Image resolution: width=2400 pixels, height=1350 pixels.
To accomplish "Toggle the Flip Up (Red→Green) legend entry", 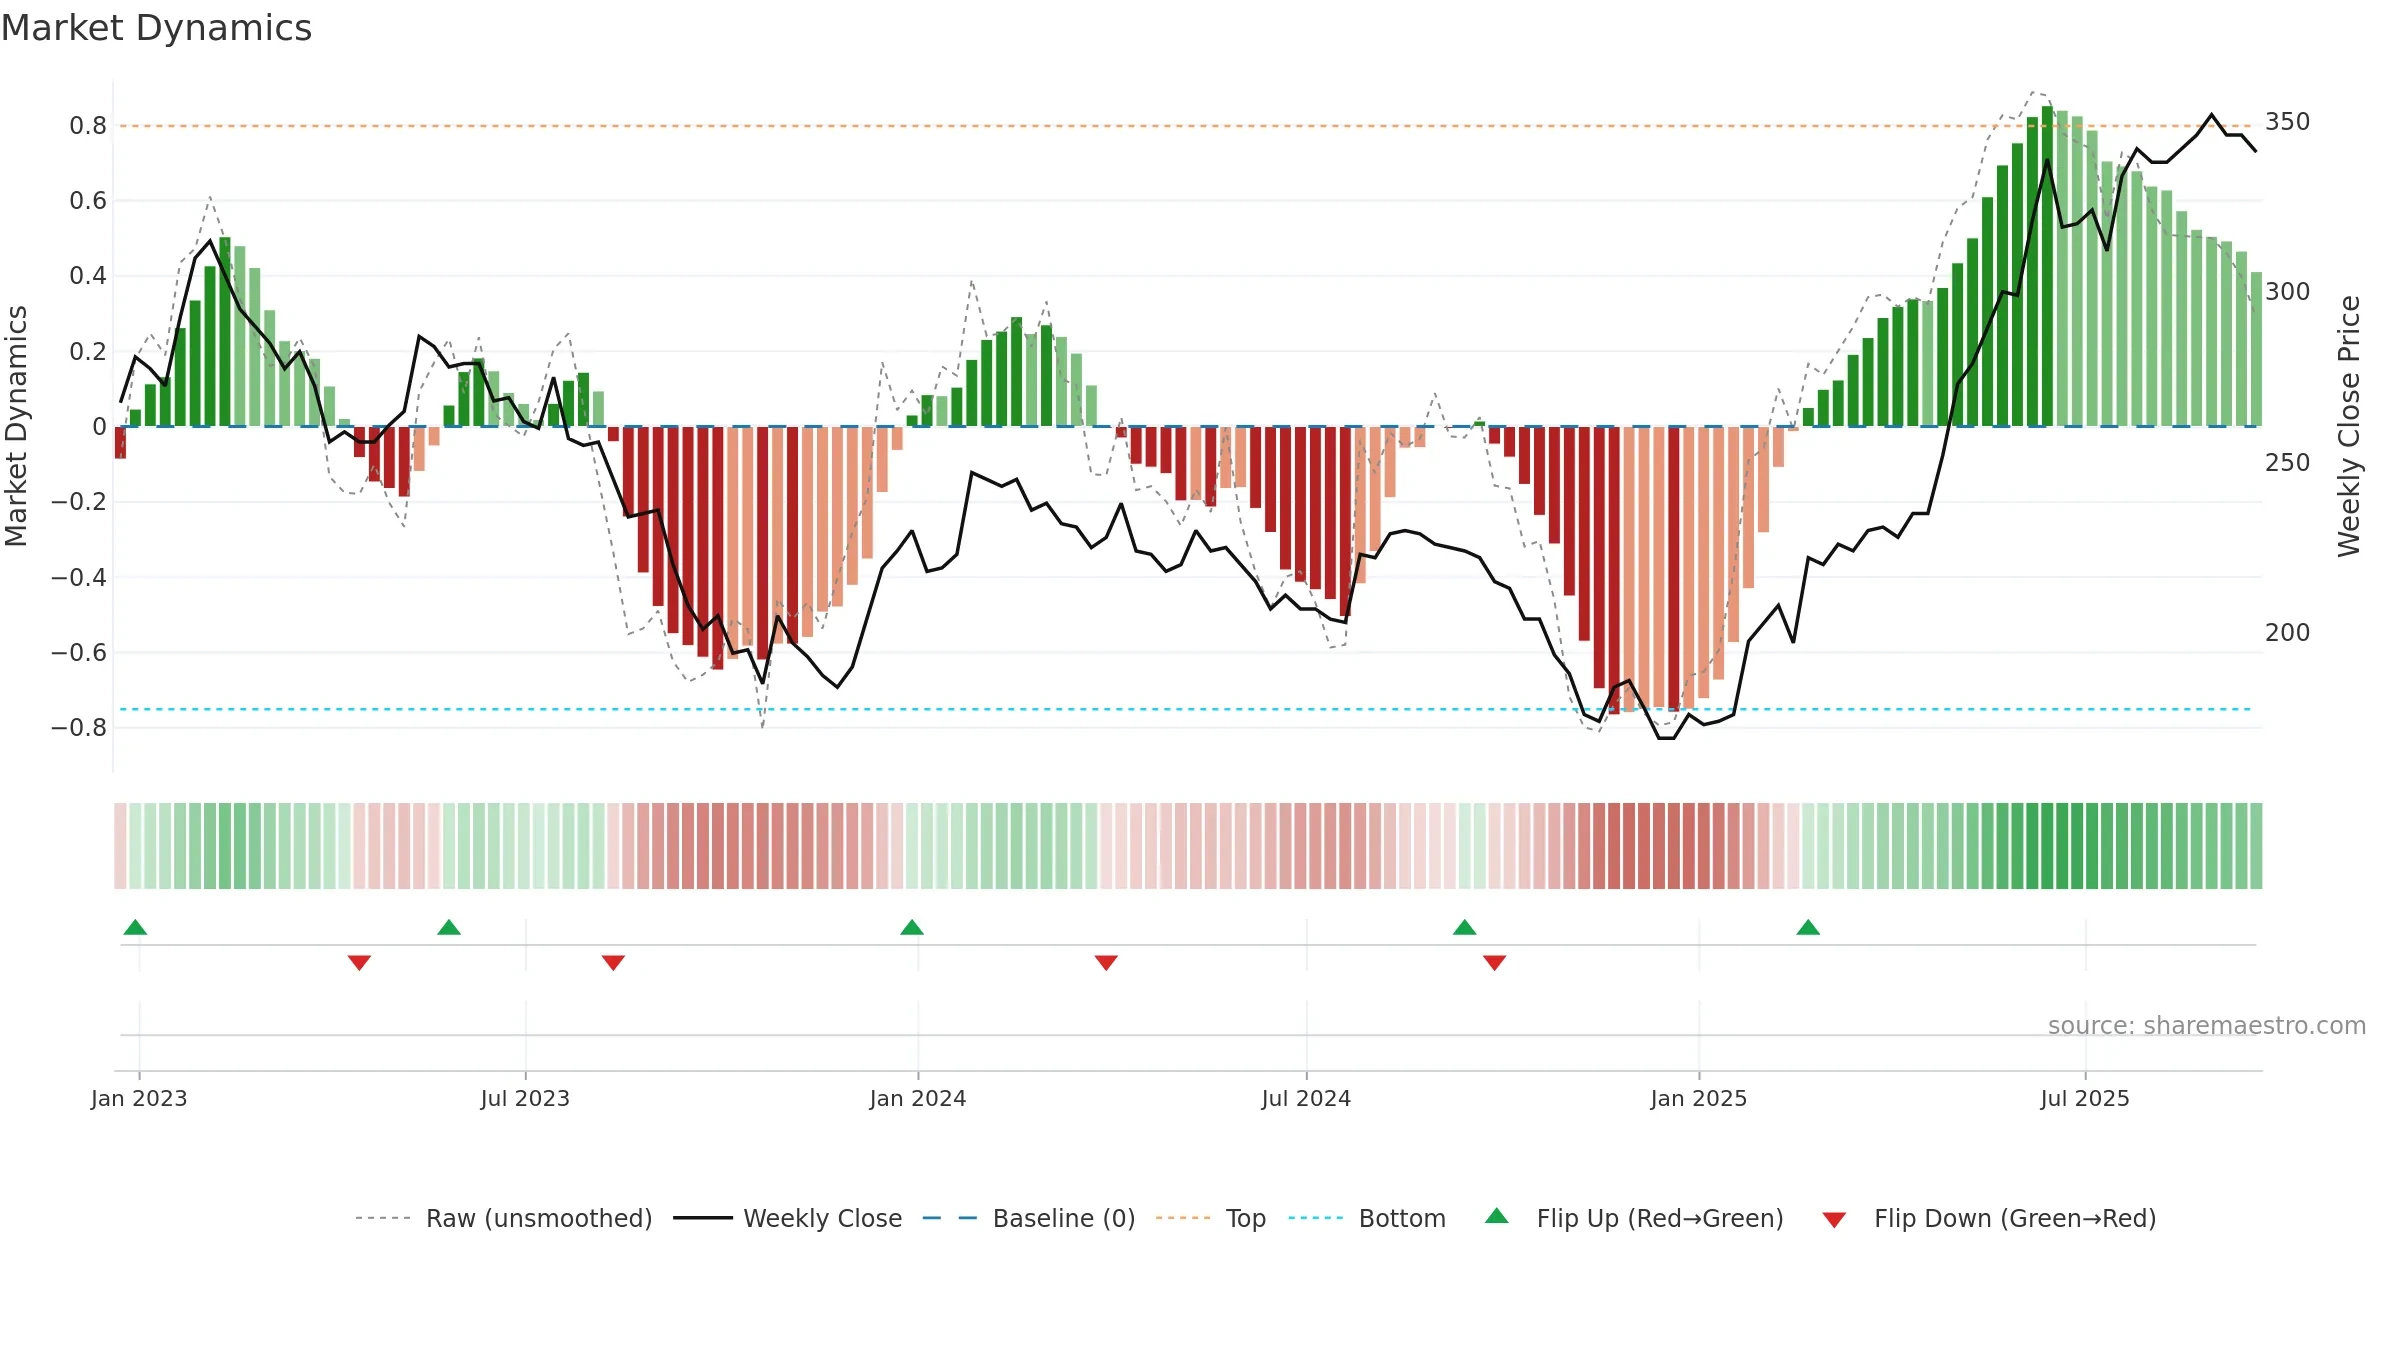I will point(1634,1218).
